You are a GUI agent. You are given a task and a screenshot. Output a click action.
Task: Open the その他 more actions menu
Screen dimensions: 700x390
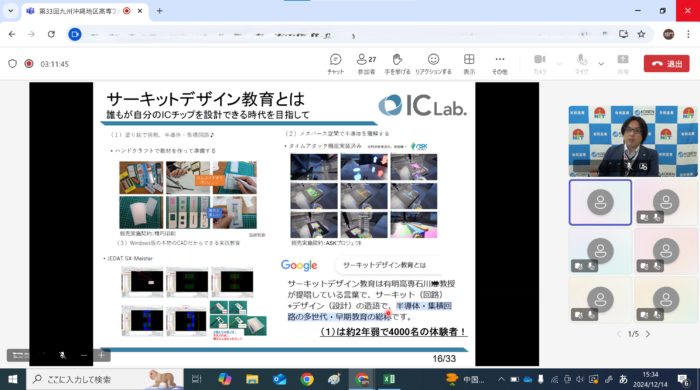click(x=500, y=64)
